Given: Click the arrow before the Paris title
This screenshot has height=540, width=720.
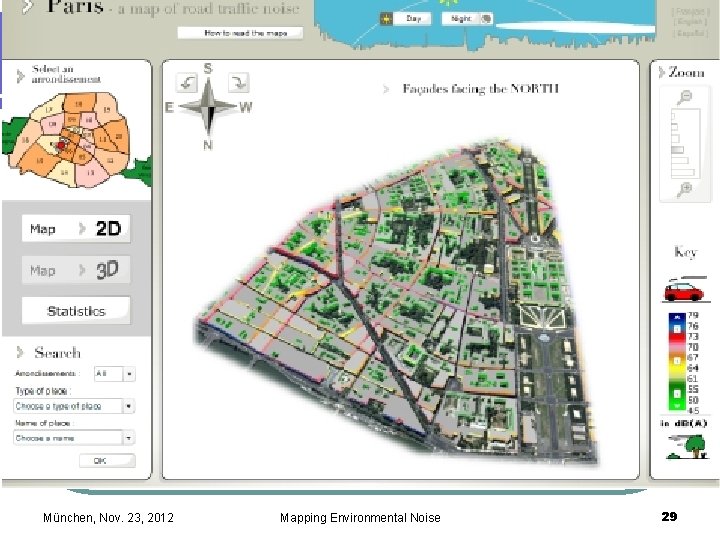Looking at the screenshot, I should coord(28,6).
